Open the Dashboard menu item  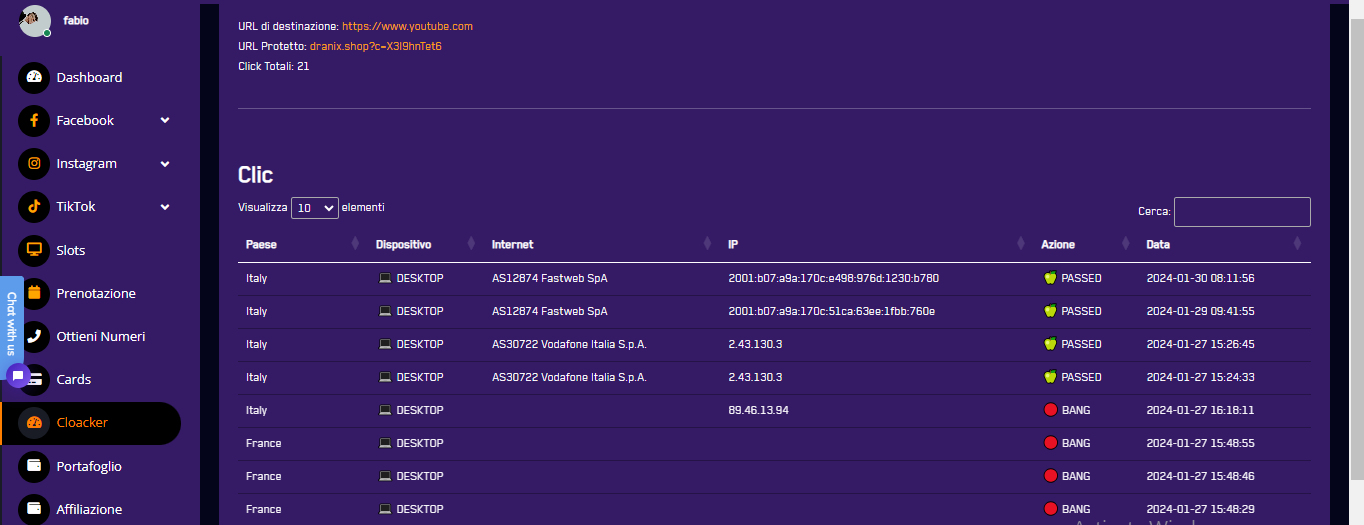tap(89, 77)
